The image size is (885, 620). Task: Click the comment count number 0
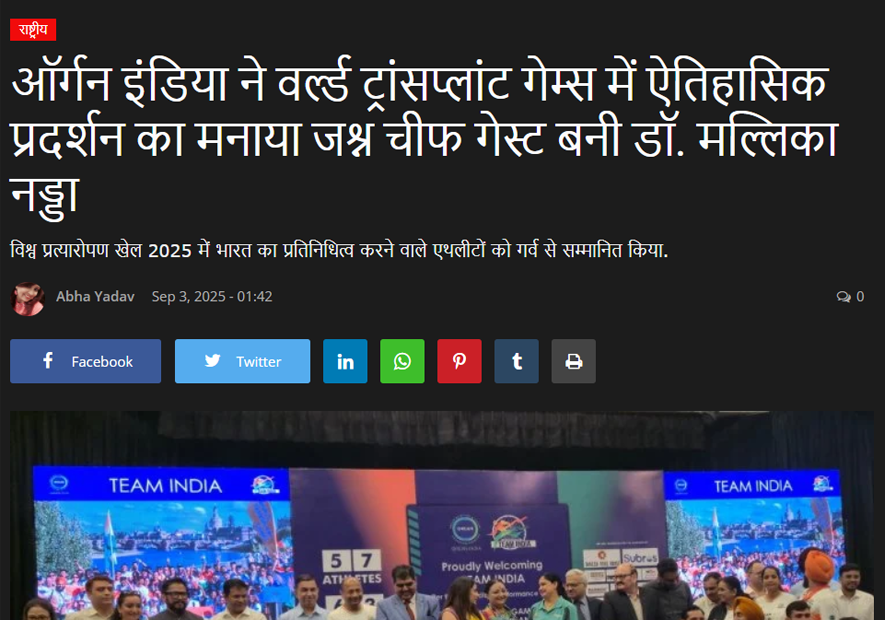pyautogui.click(x=860, y=296)
